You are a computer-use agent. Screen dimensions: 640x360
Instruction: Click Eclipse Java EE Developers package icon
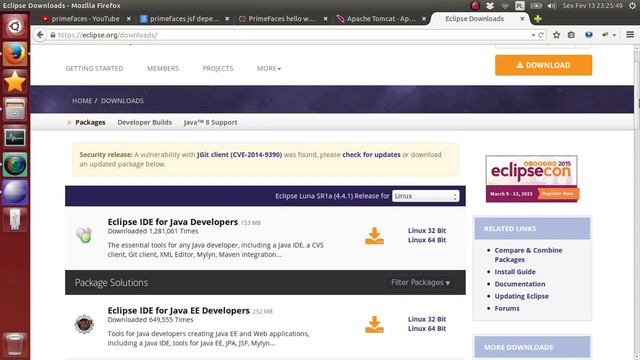(x=84, y=324)
